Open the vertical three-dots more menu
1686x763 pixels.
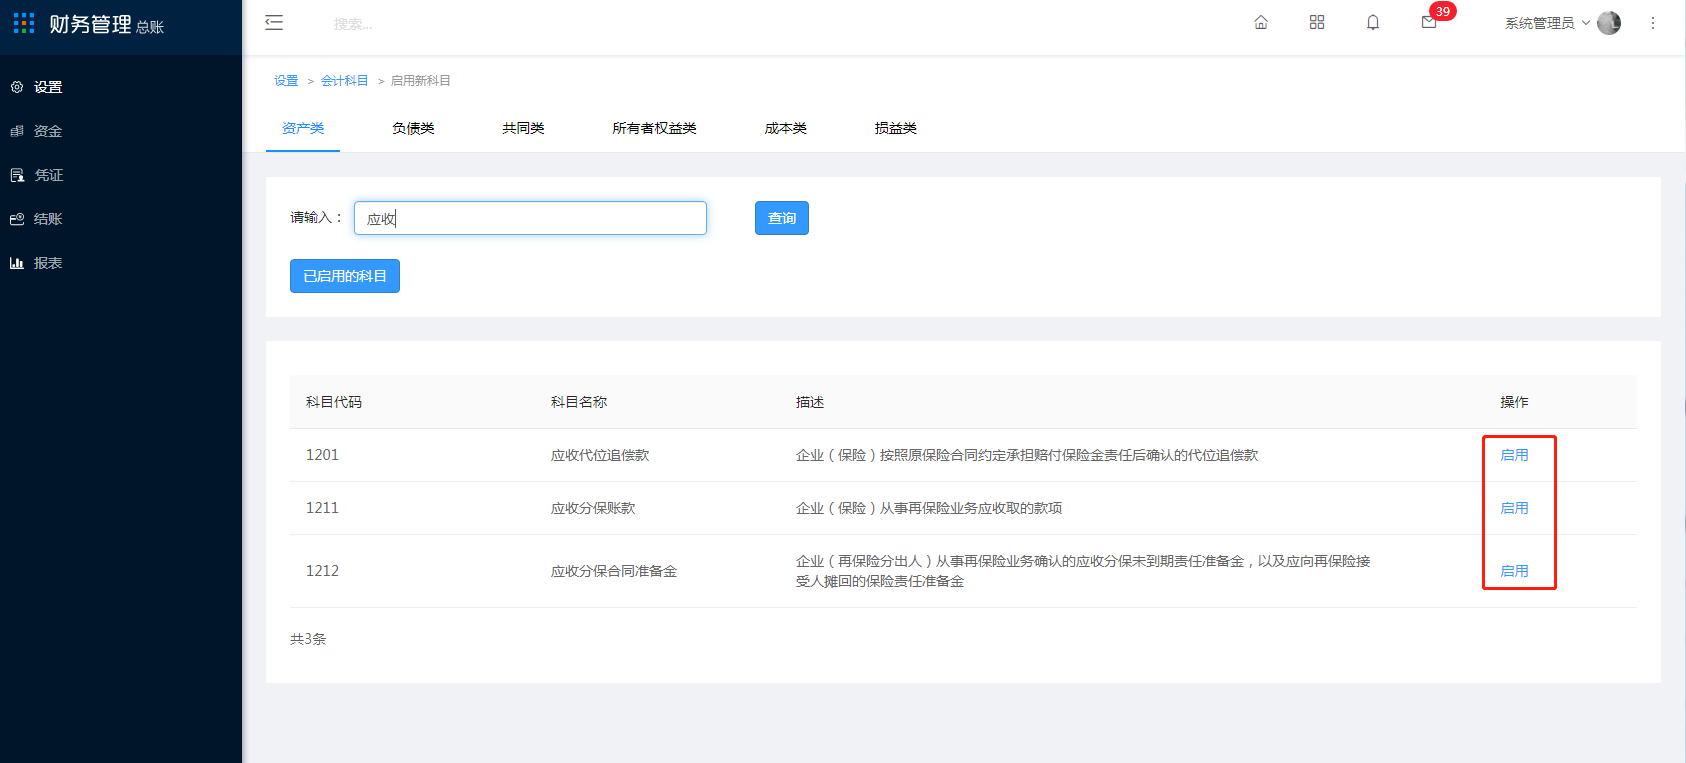(x=1653, y=22)
